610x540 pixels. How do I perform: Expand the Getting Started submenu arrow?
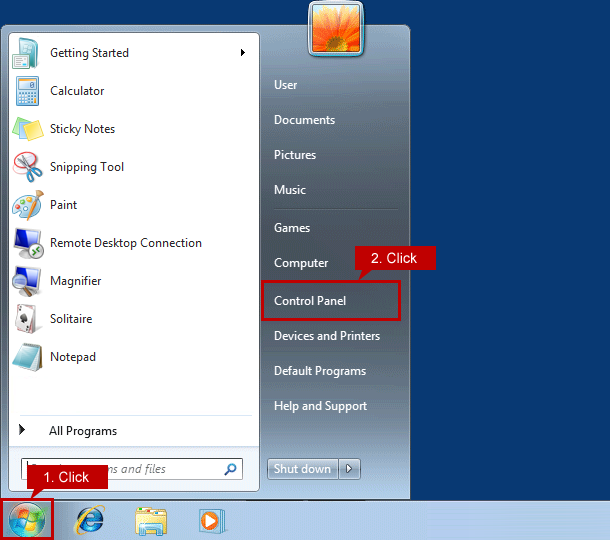pos(243,53)
